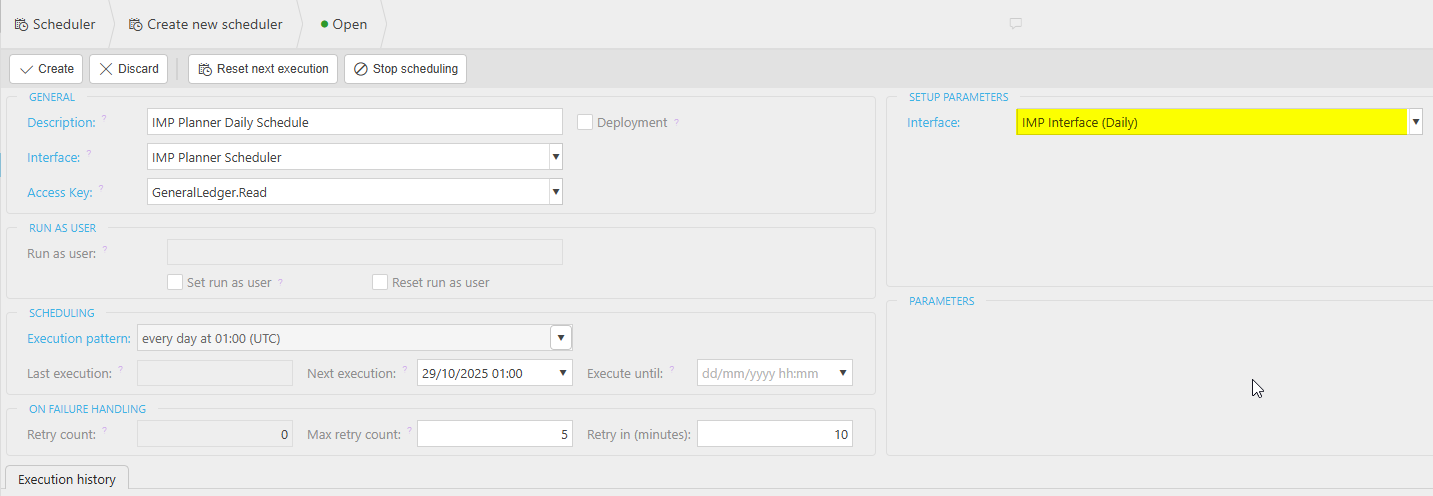Click the Description text input field
Image resolution: width=1433 pixels, height=496 pixels.
pyautogui.click(x=354, y=122)
